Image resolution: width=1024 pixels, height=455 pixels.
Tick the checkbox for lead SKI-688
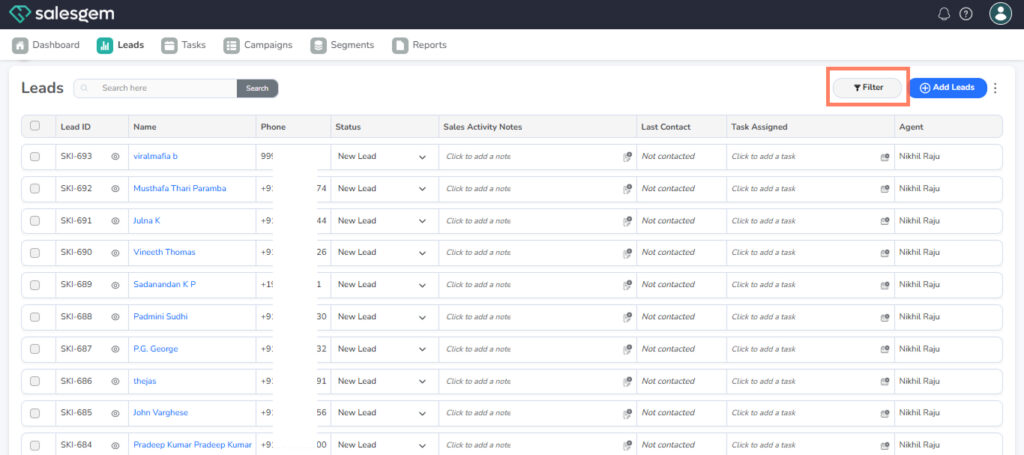35,317
